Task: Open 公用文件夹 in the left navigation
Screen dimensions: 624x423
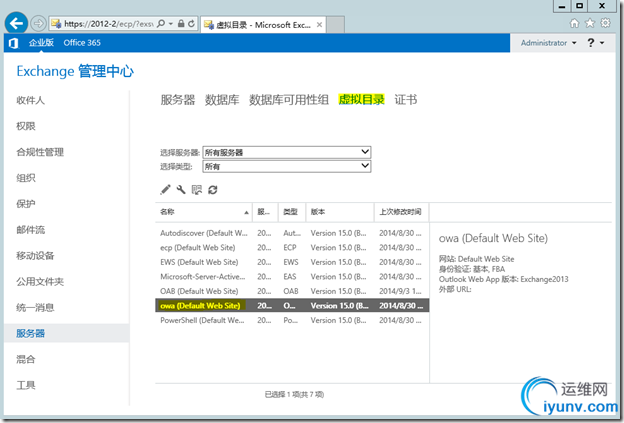Action: point(40,282)
